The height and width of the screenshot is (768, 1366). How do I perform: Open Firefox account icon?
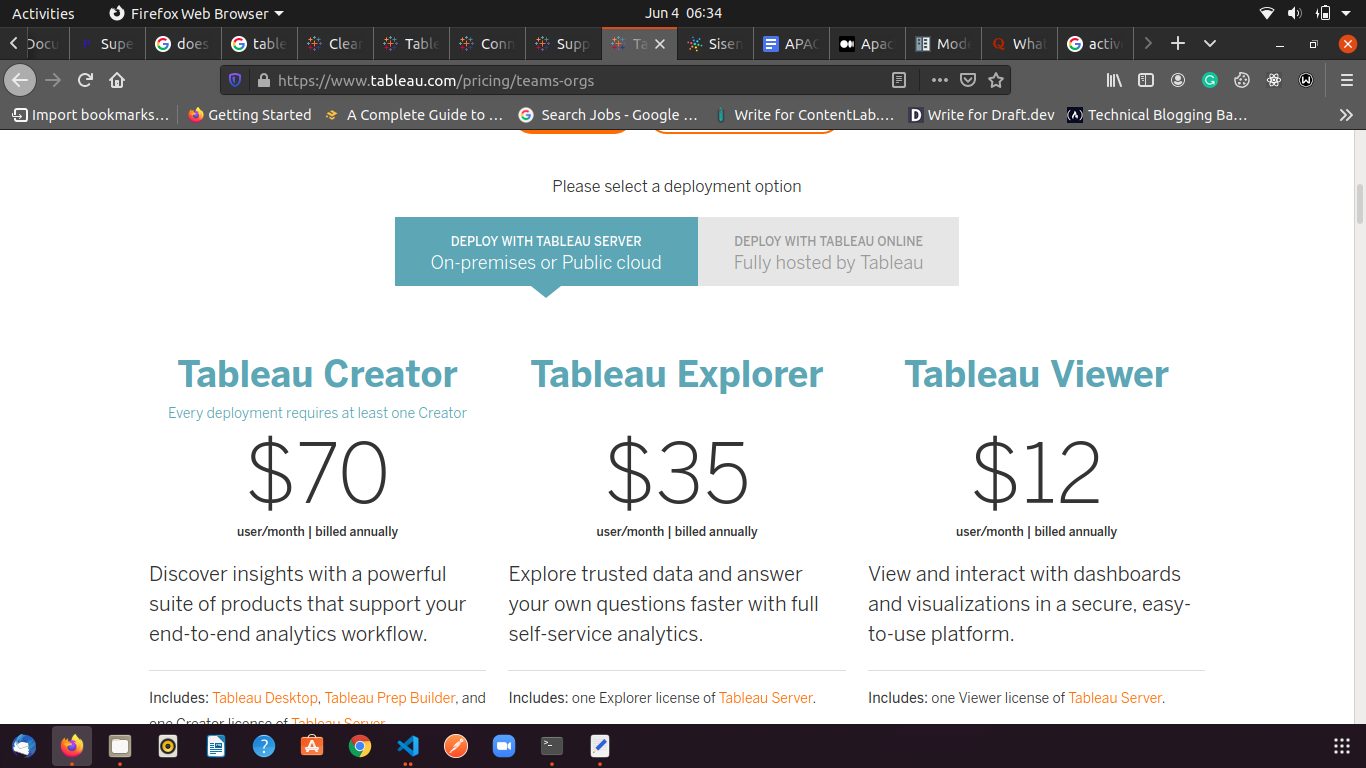click(x=1178, y=80)
